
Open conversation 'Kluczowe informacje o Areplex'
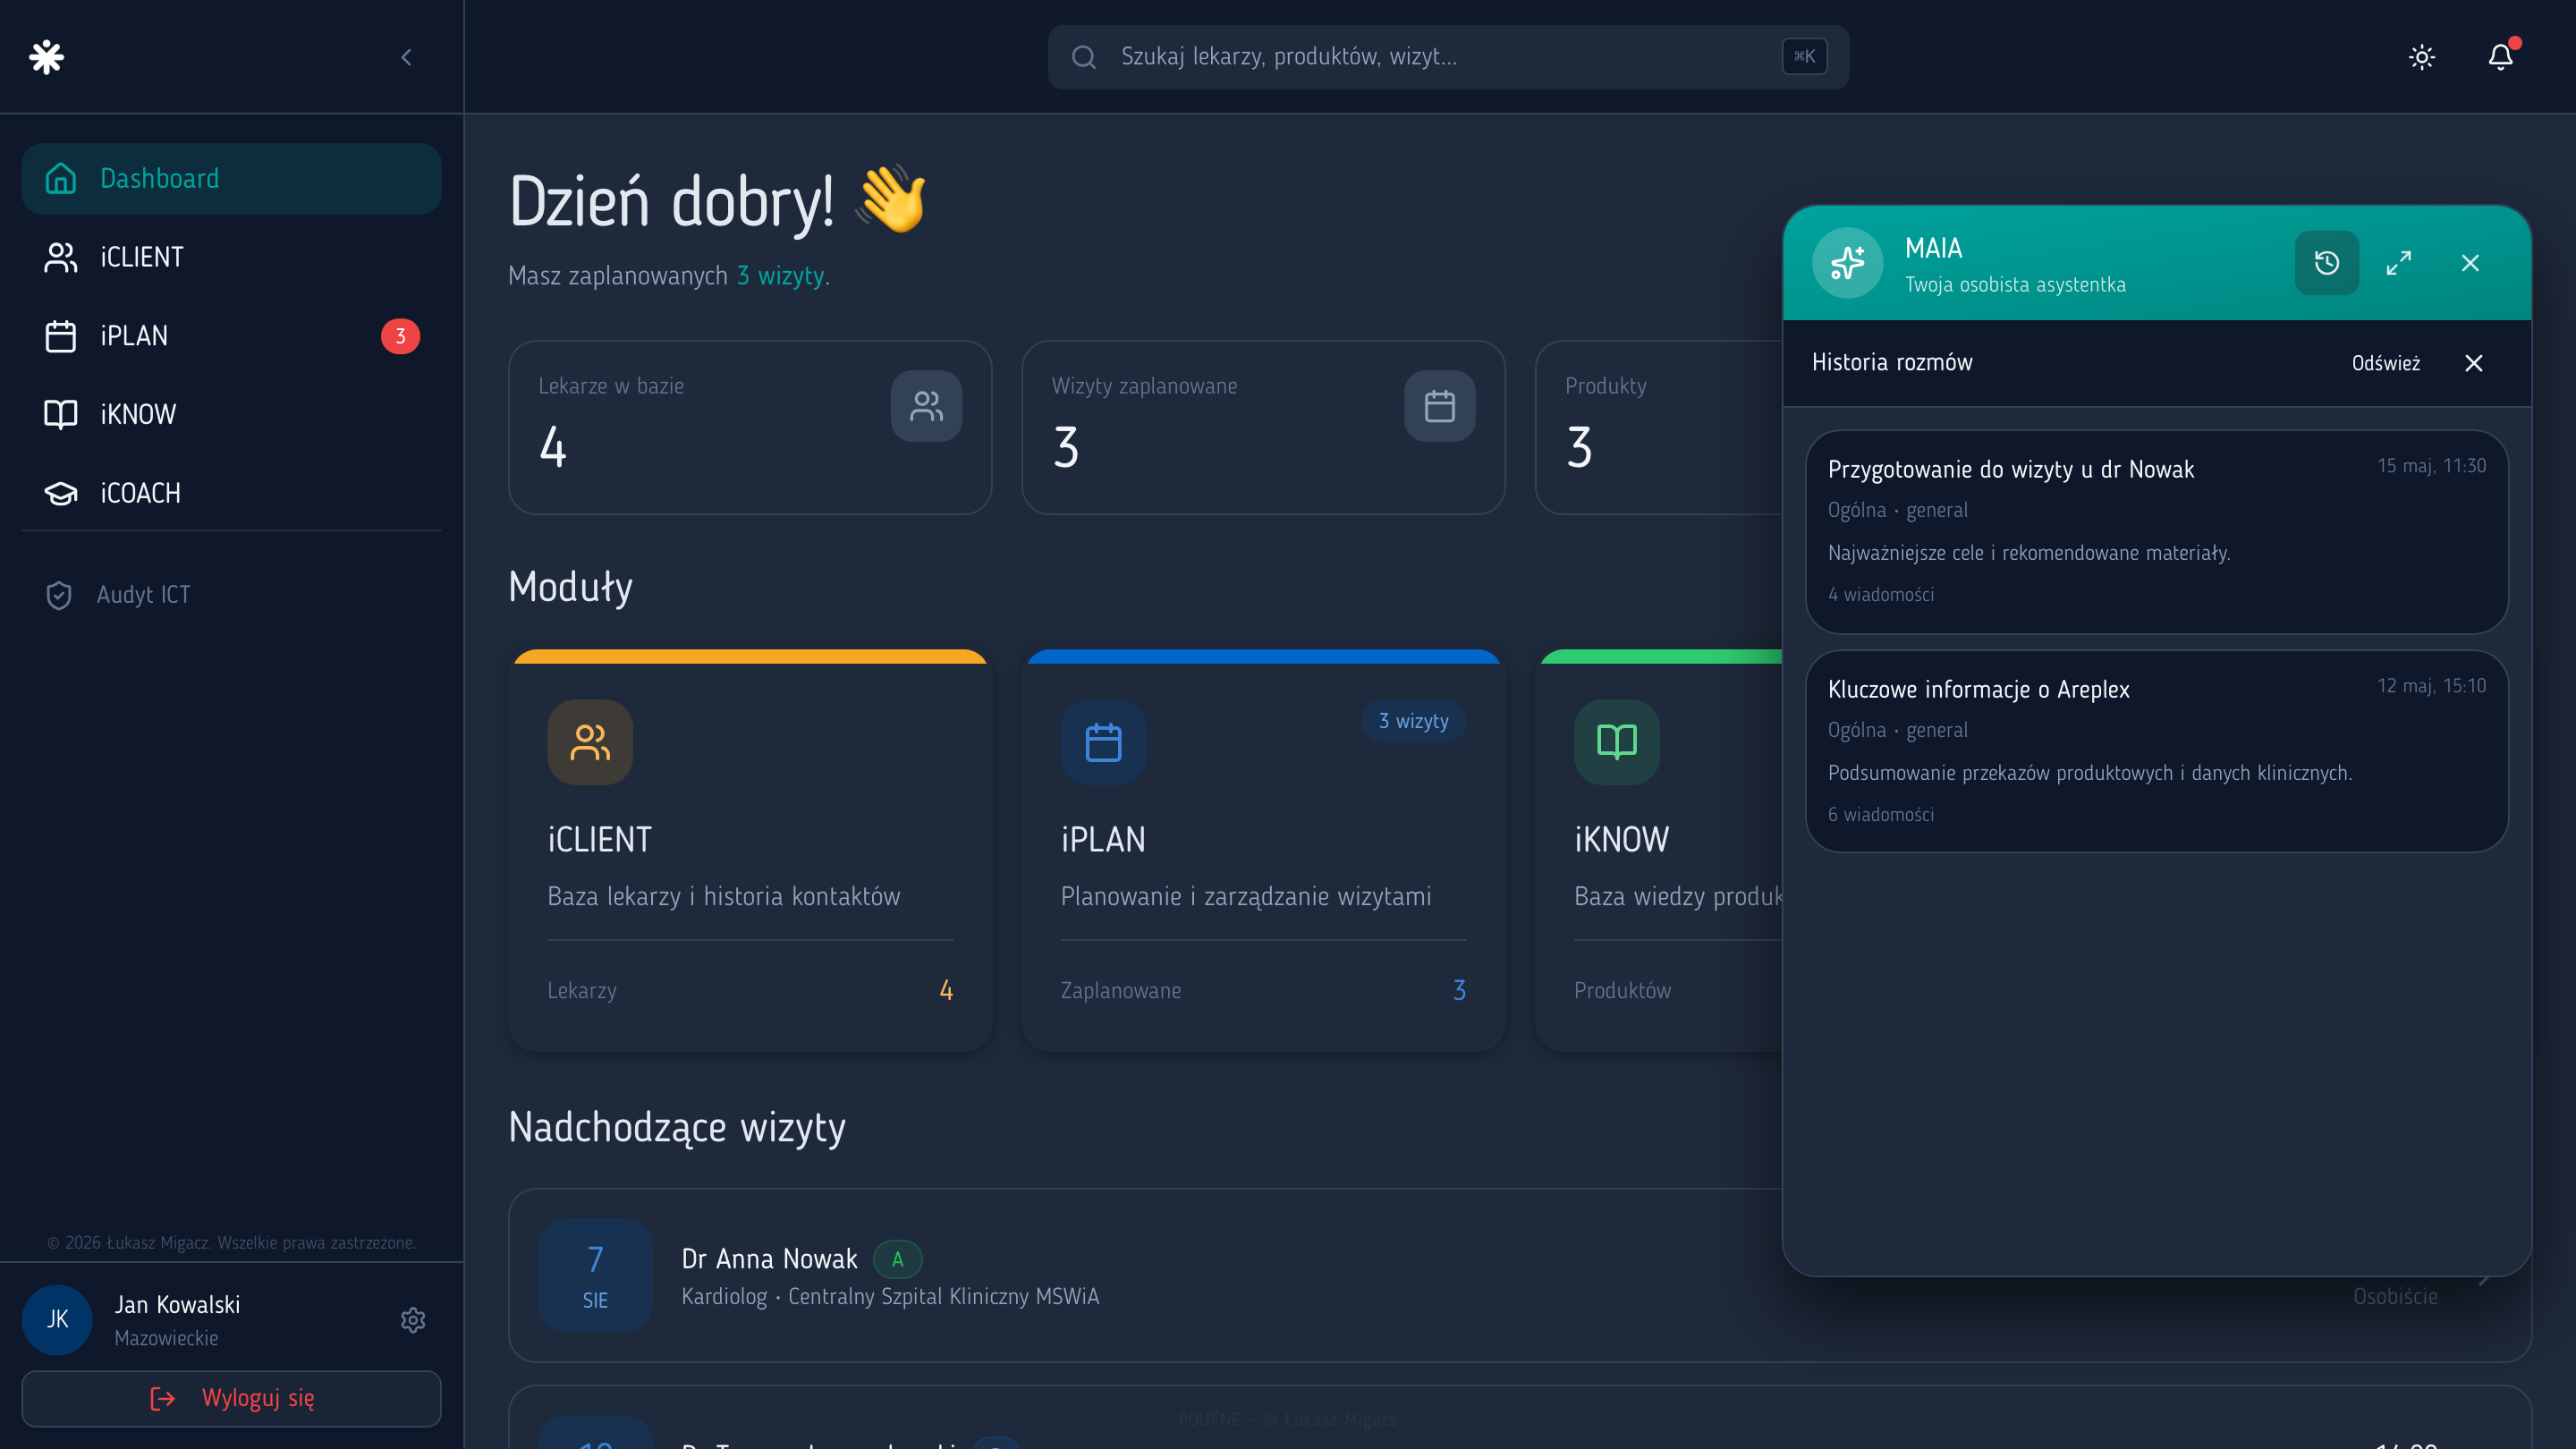2156,752
